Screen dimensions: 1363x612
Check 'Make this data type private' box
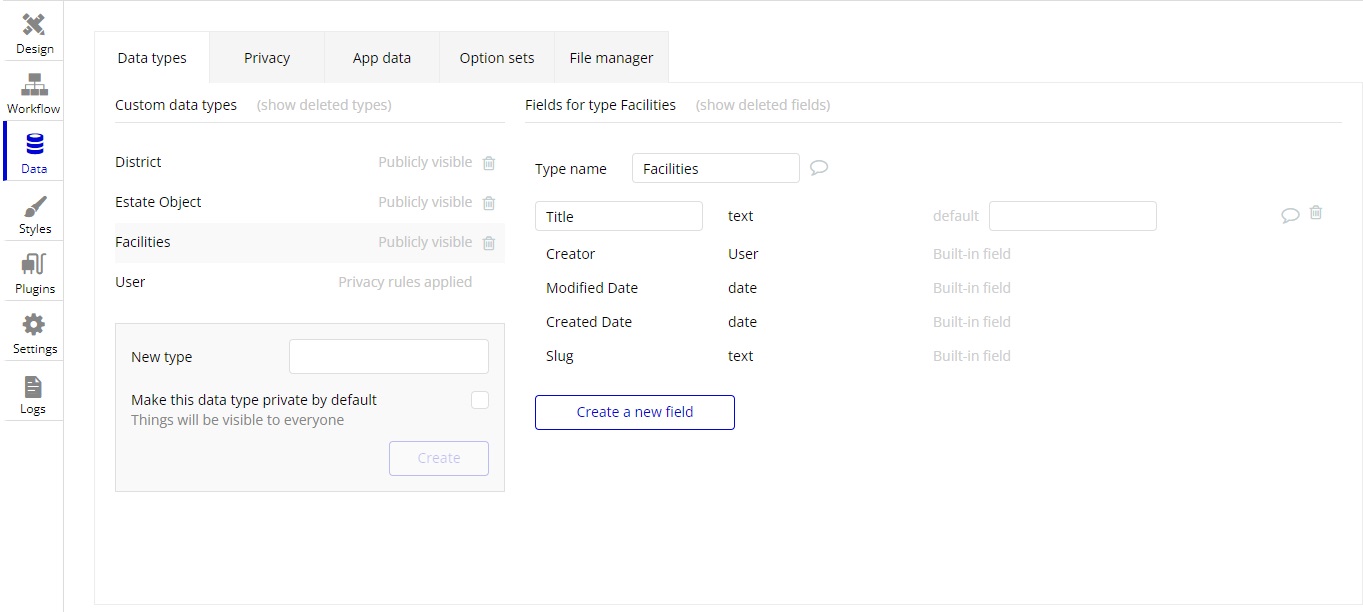480,400
